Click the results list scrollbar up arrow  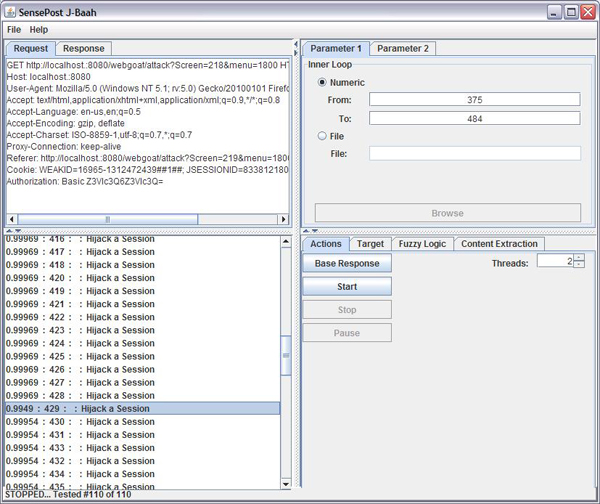point(286,241)
